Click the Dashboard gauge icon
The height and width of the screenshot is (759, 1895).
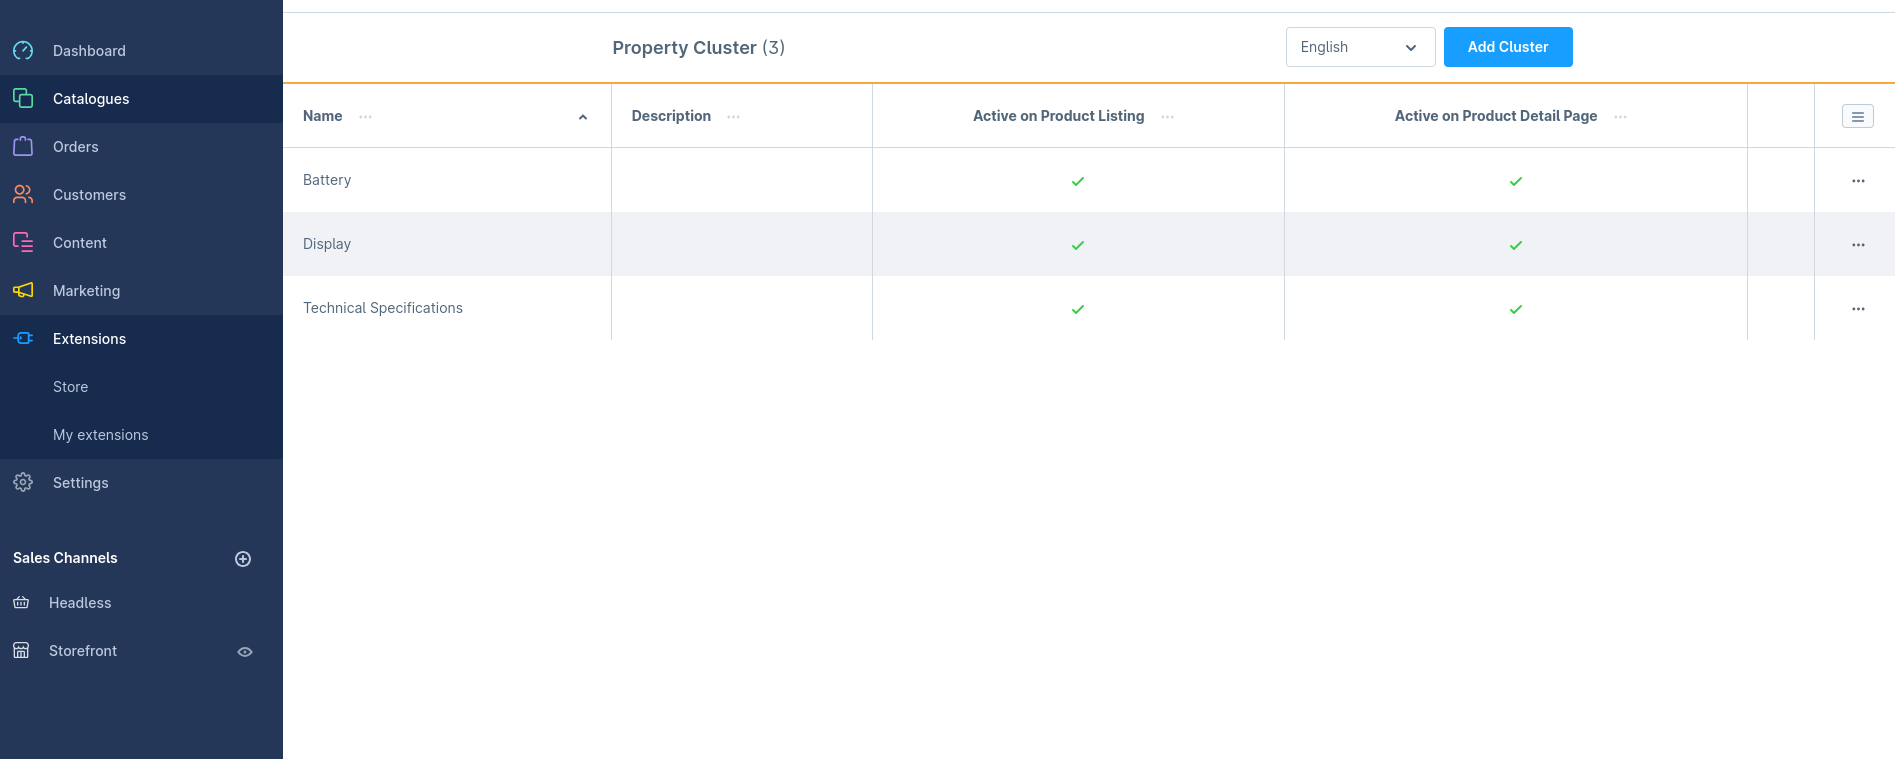click(x=23, y=51)
